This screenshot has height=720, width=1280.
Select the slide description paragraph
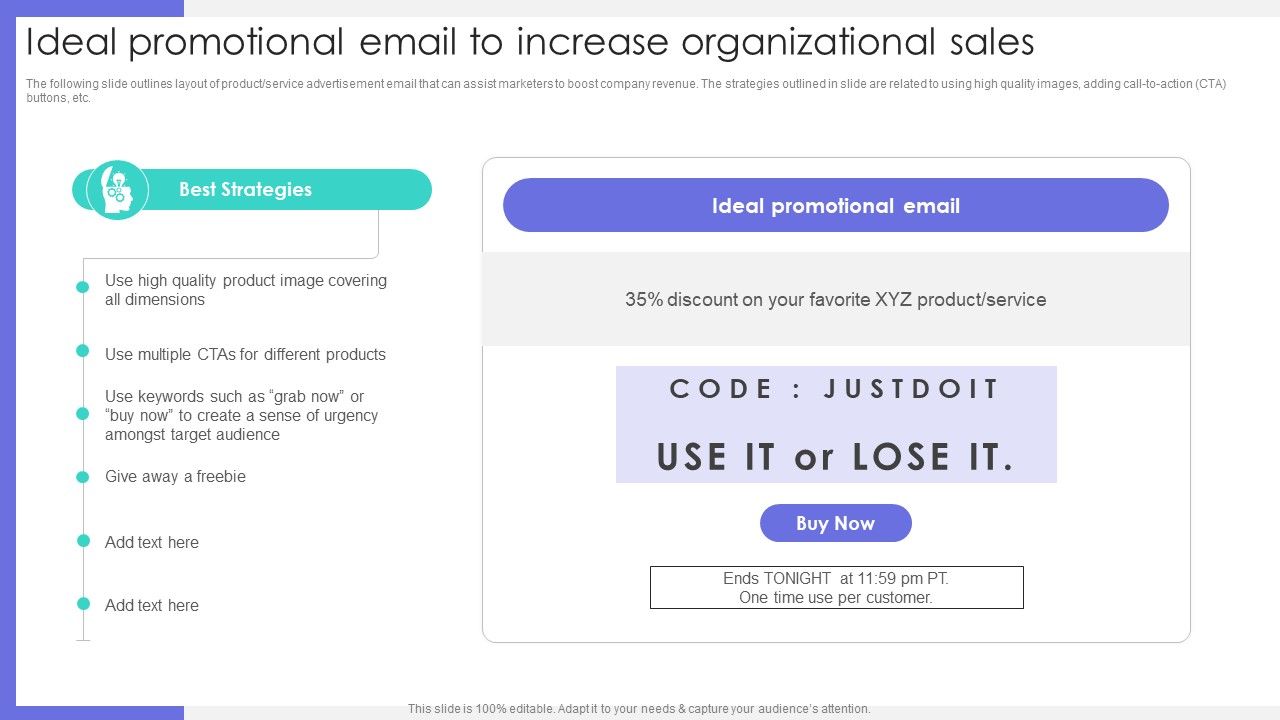(x=626, y=91)
